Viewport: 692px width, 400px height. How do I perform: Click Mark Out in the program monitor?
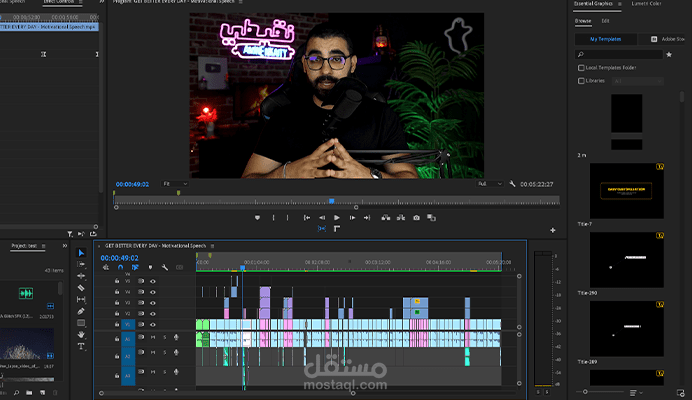(288, 218)
